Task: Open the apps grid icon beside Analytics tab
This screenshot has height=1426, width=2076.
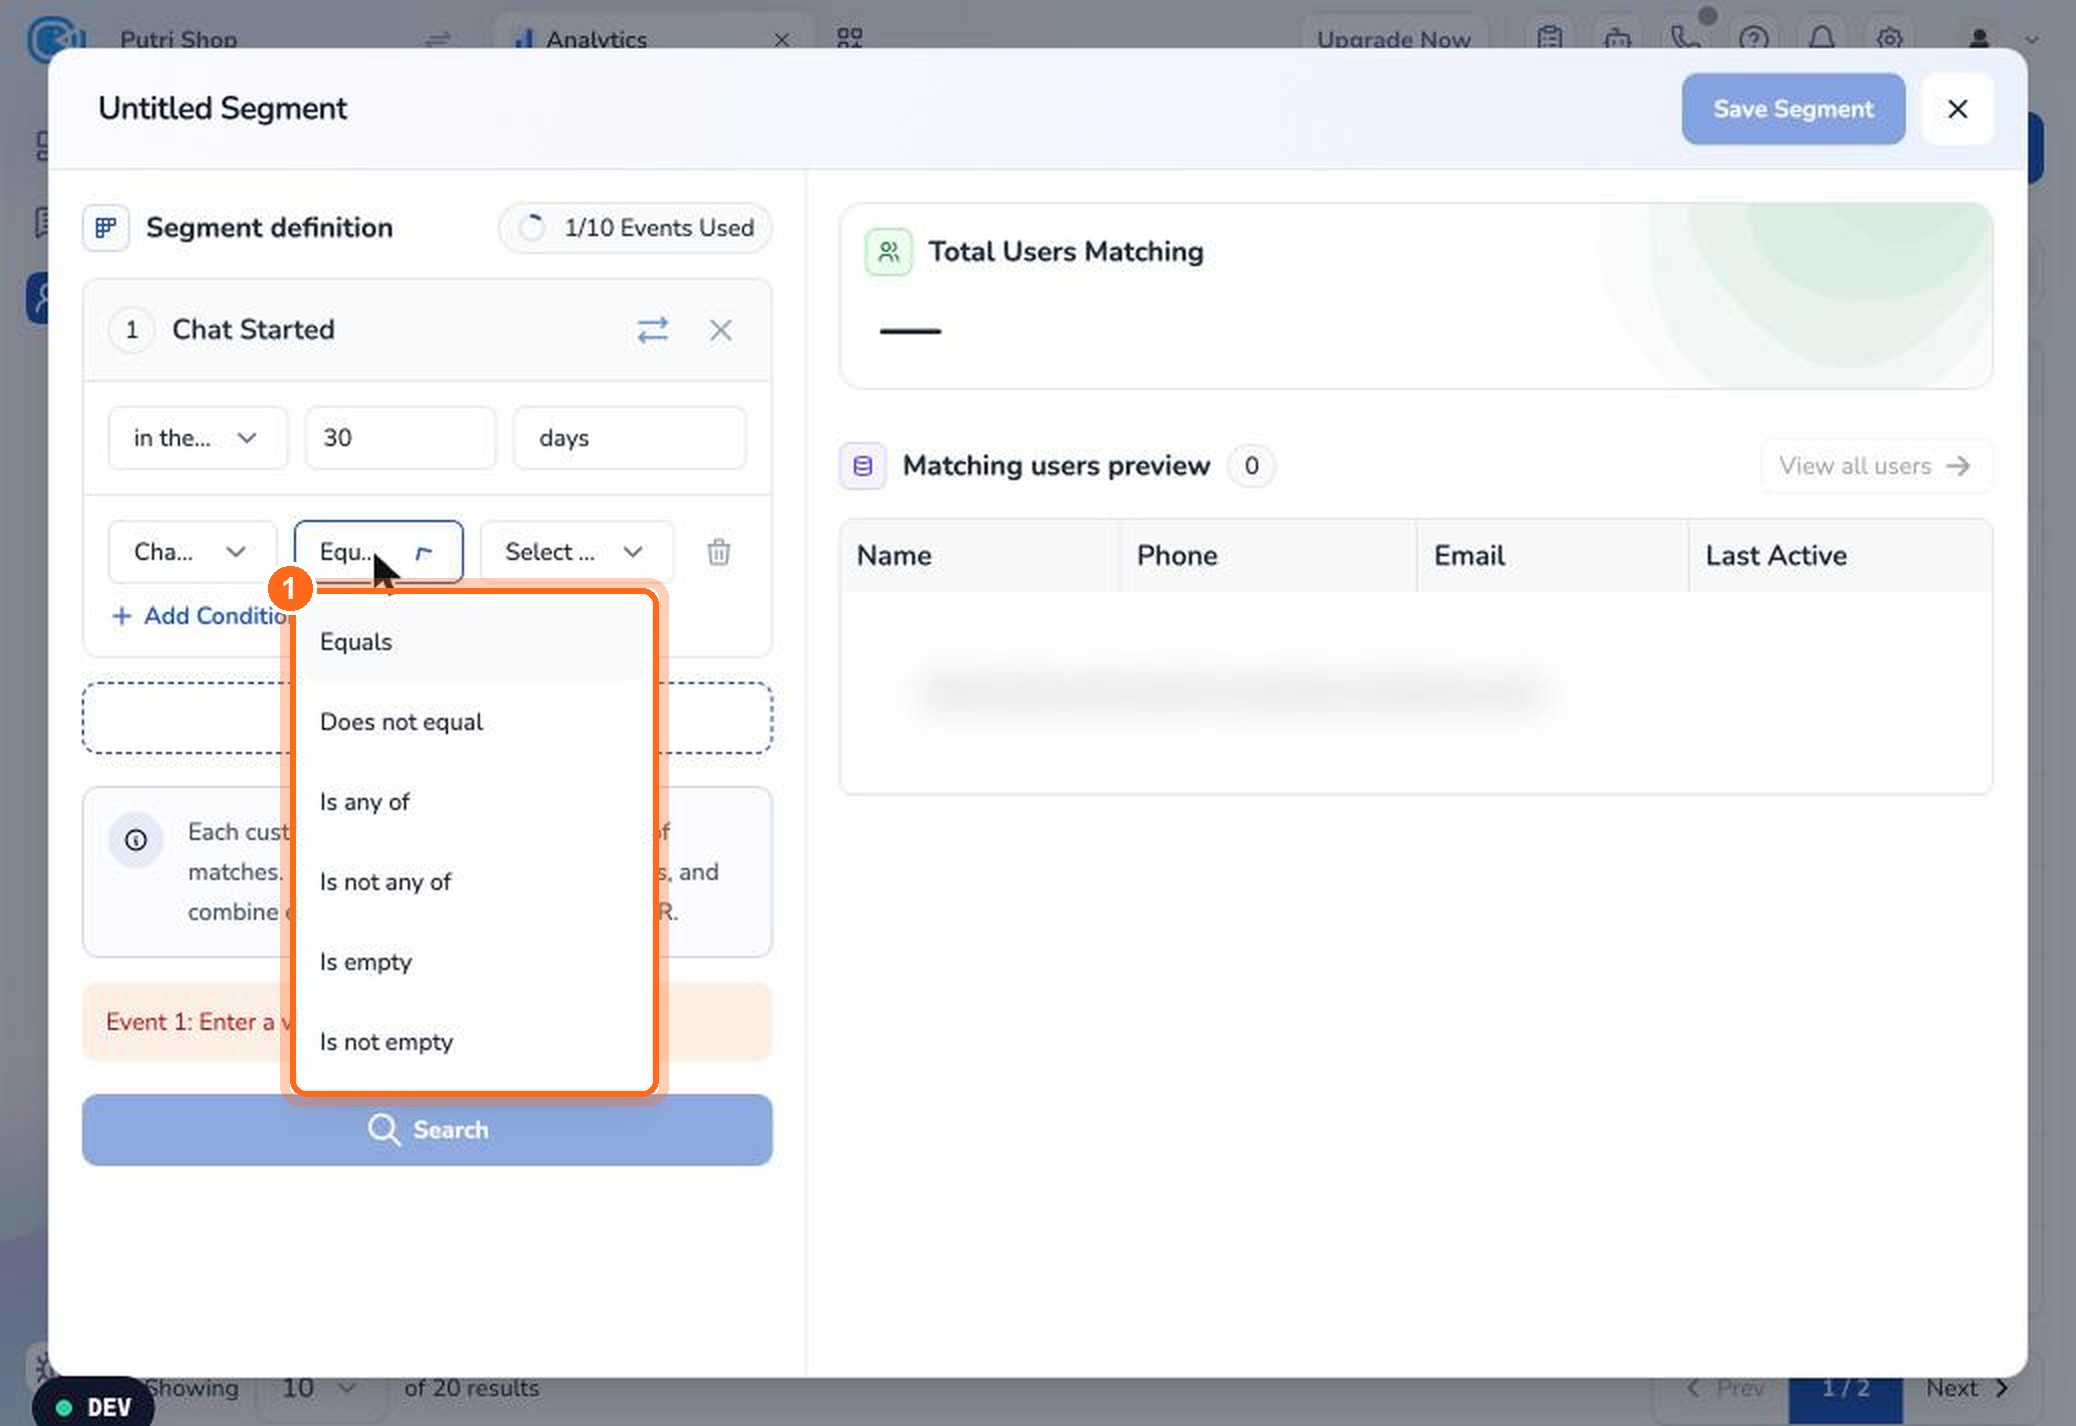Action: pyautogui.click(x=849, y=39)
